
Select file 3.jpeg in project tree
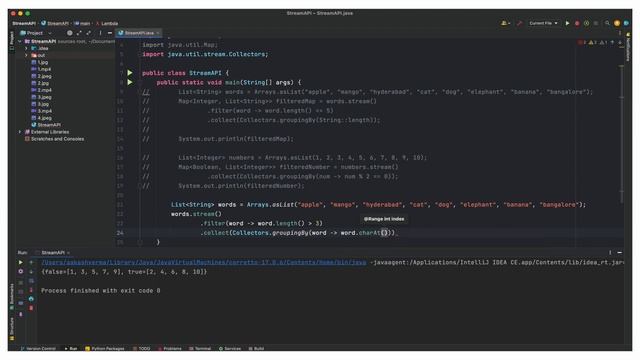coord(42,98)
